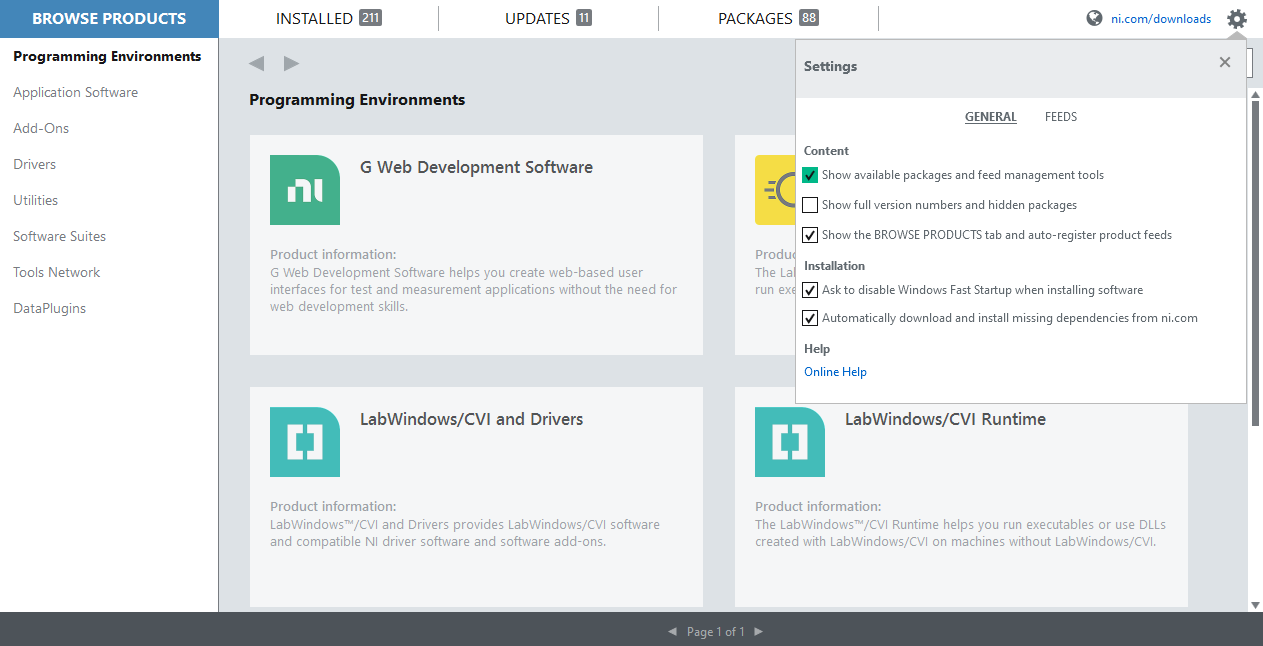Enable Show full version numbers and hidden packages
1263x646 pixels.
tap(810, 205)
